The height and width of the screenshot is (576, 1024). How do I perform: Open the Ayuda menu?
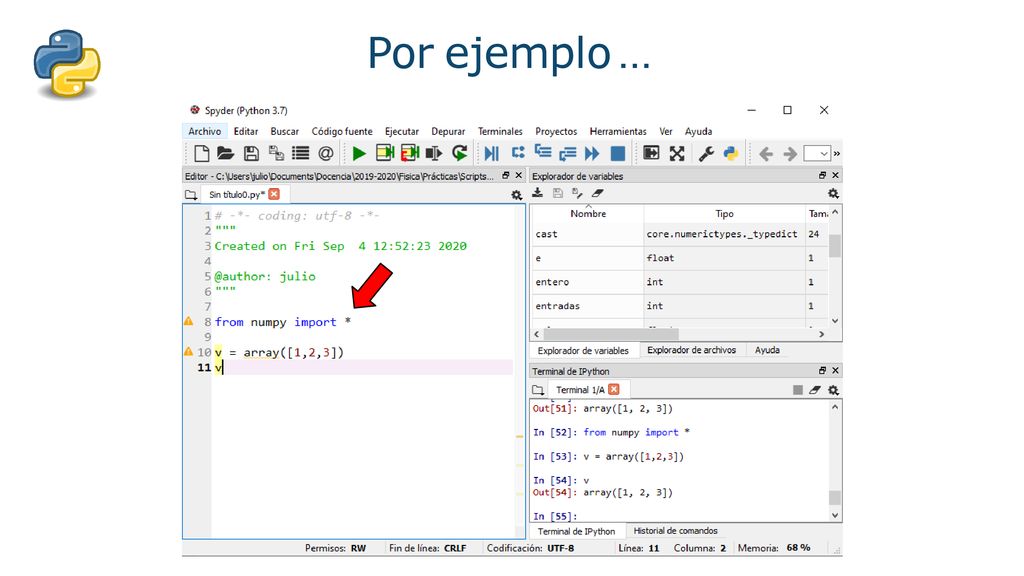pos(698,131)
